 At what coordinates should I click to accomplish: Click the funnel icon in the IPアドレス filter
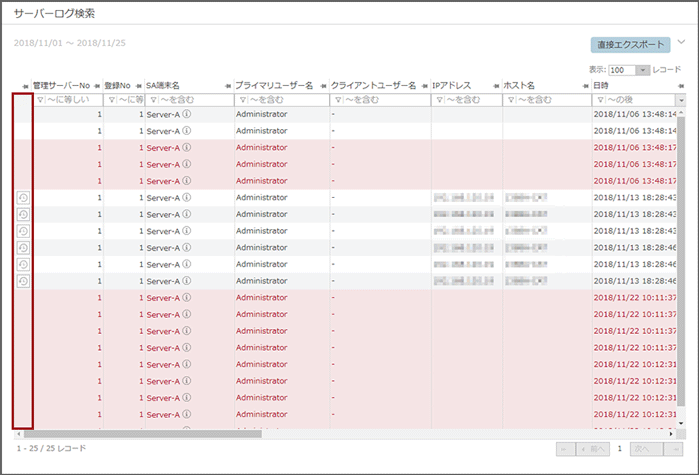(439, 100)
